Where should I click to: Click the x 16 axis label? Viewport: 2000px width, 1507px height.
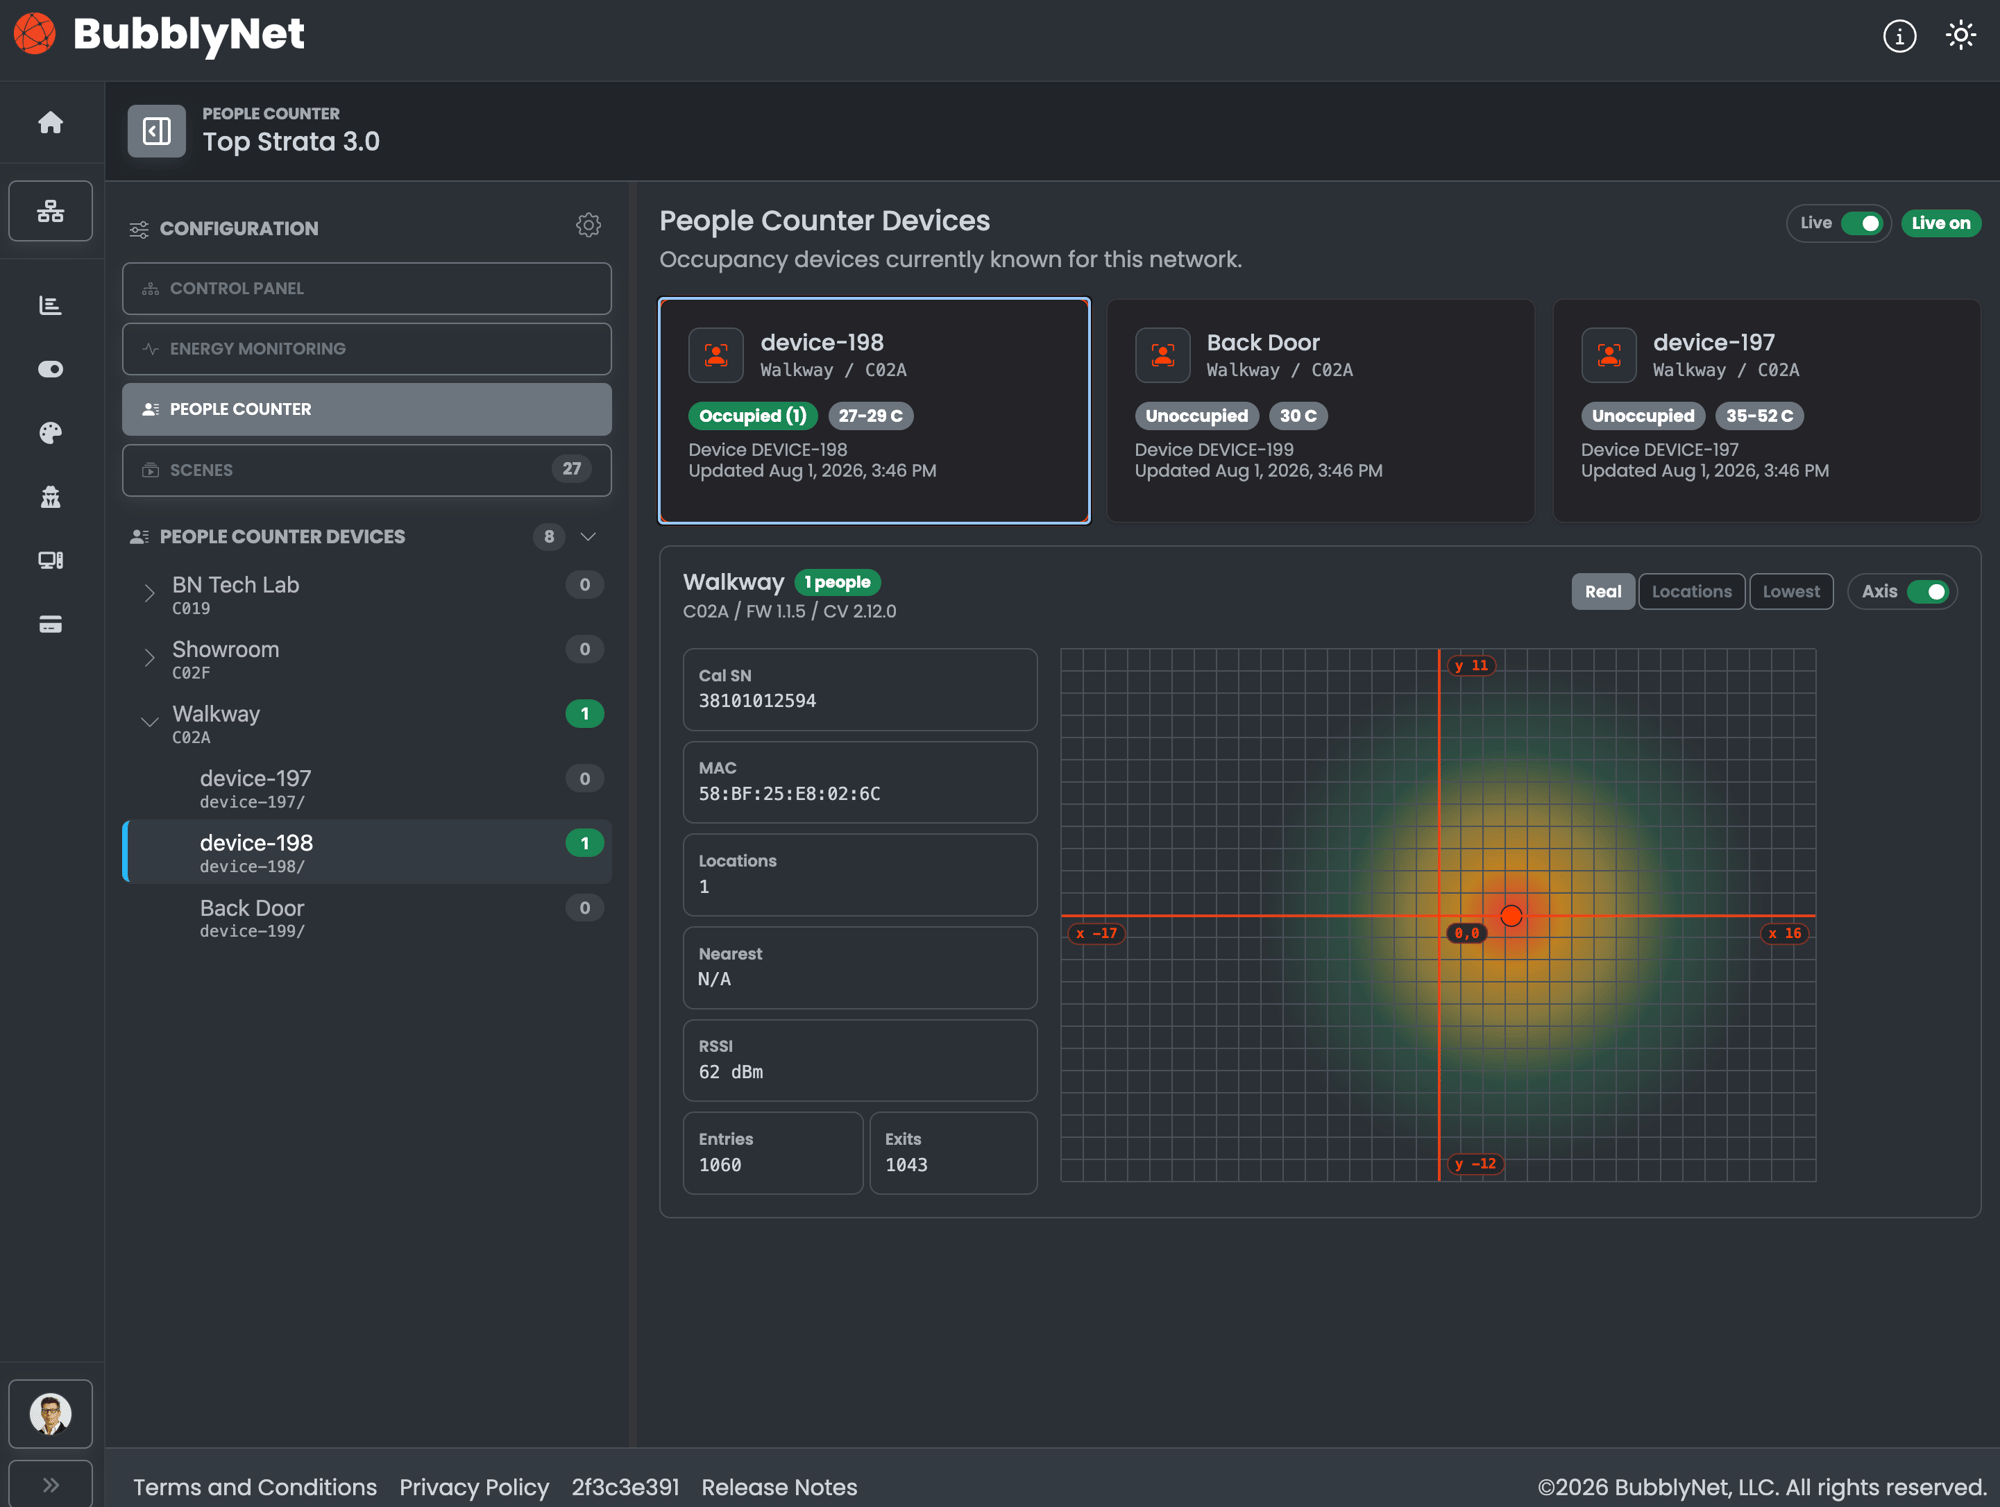click(1785, 933)
